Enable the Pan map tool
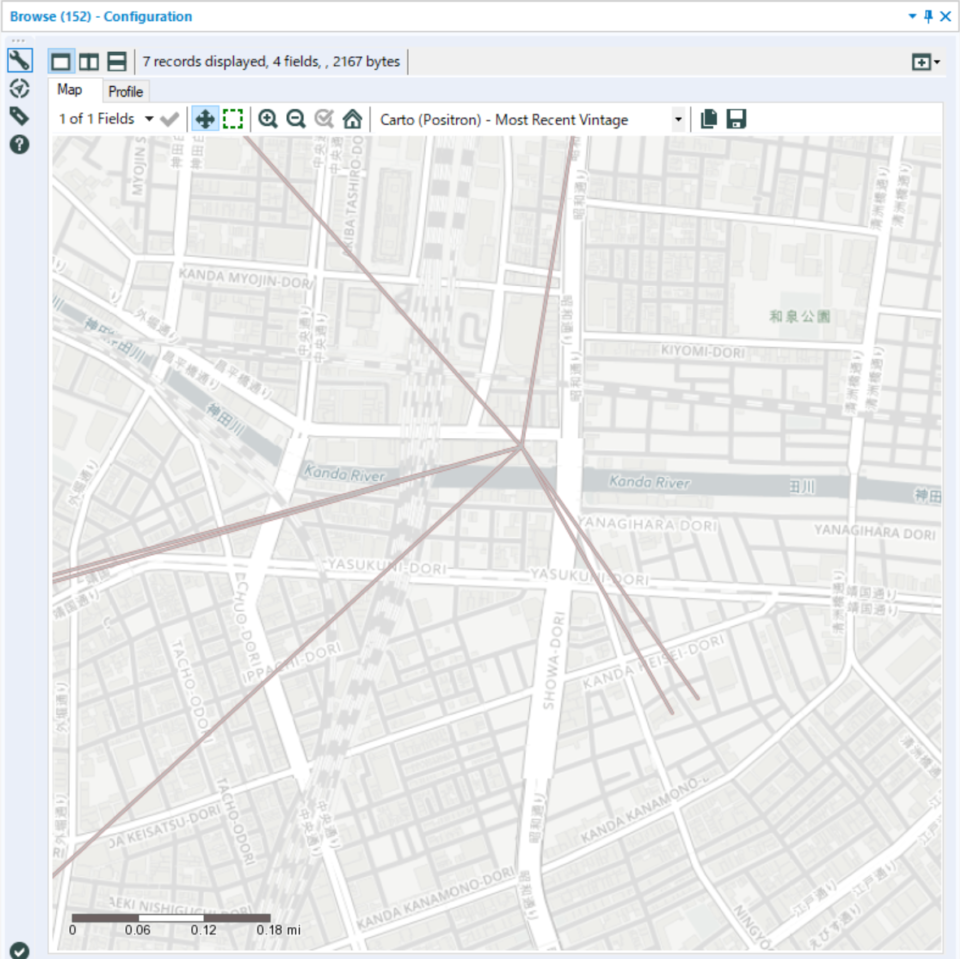The width and height of the screenshot is (960, 959). (x=204, y=119)
